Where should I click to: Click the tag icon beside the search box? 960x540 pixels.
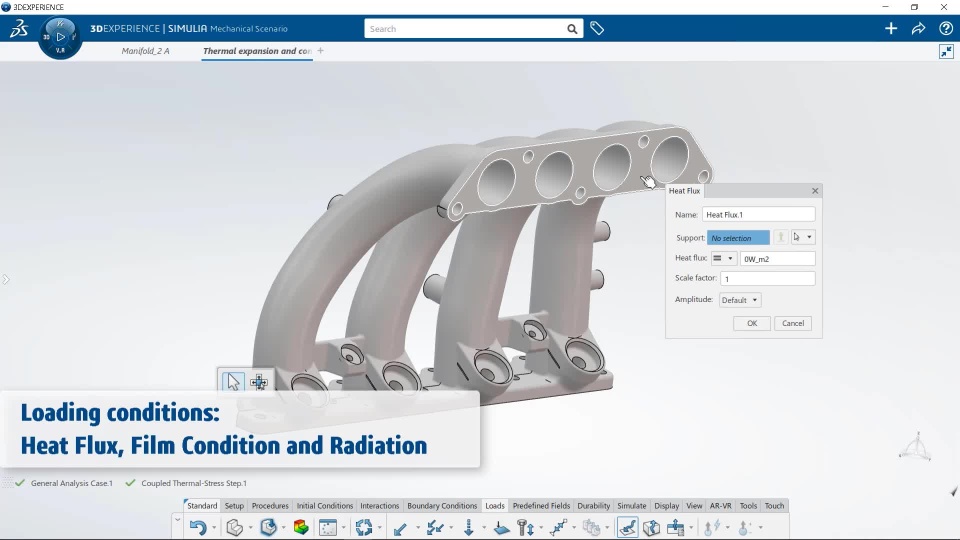pos(597,29)
